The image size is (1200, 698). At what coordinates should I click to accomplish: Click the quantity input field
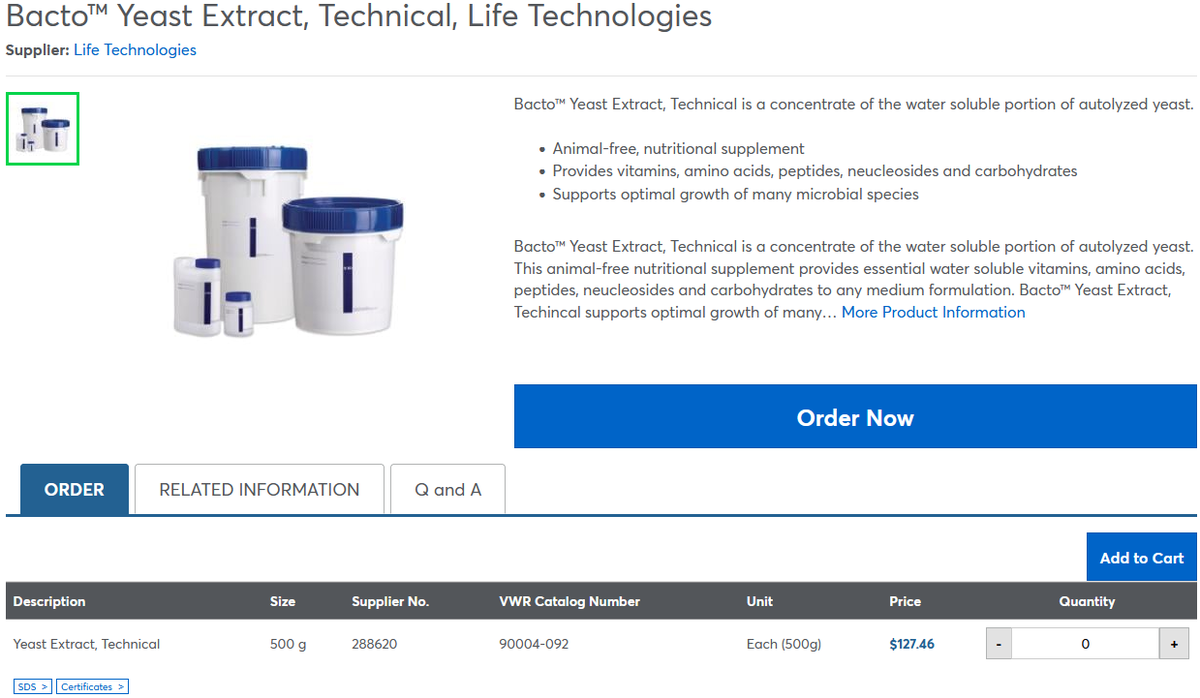pyautogui.click(x=1086, y=644)
